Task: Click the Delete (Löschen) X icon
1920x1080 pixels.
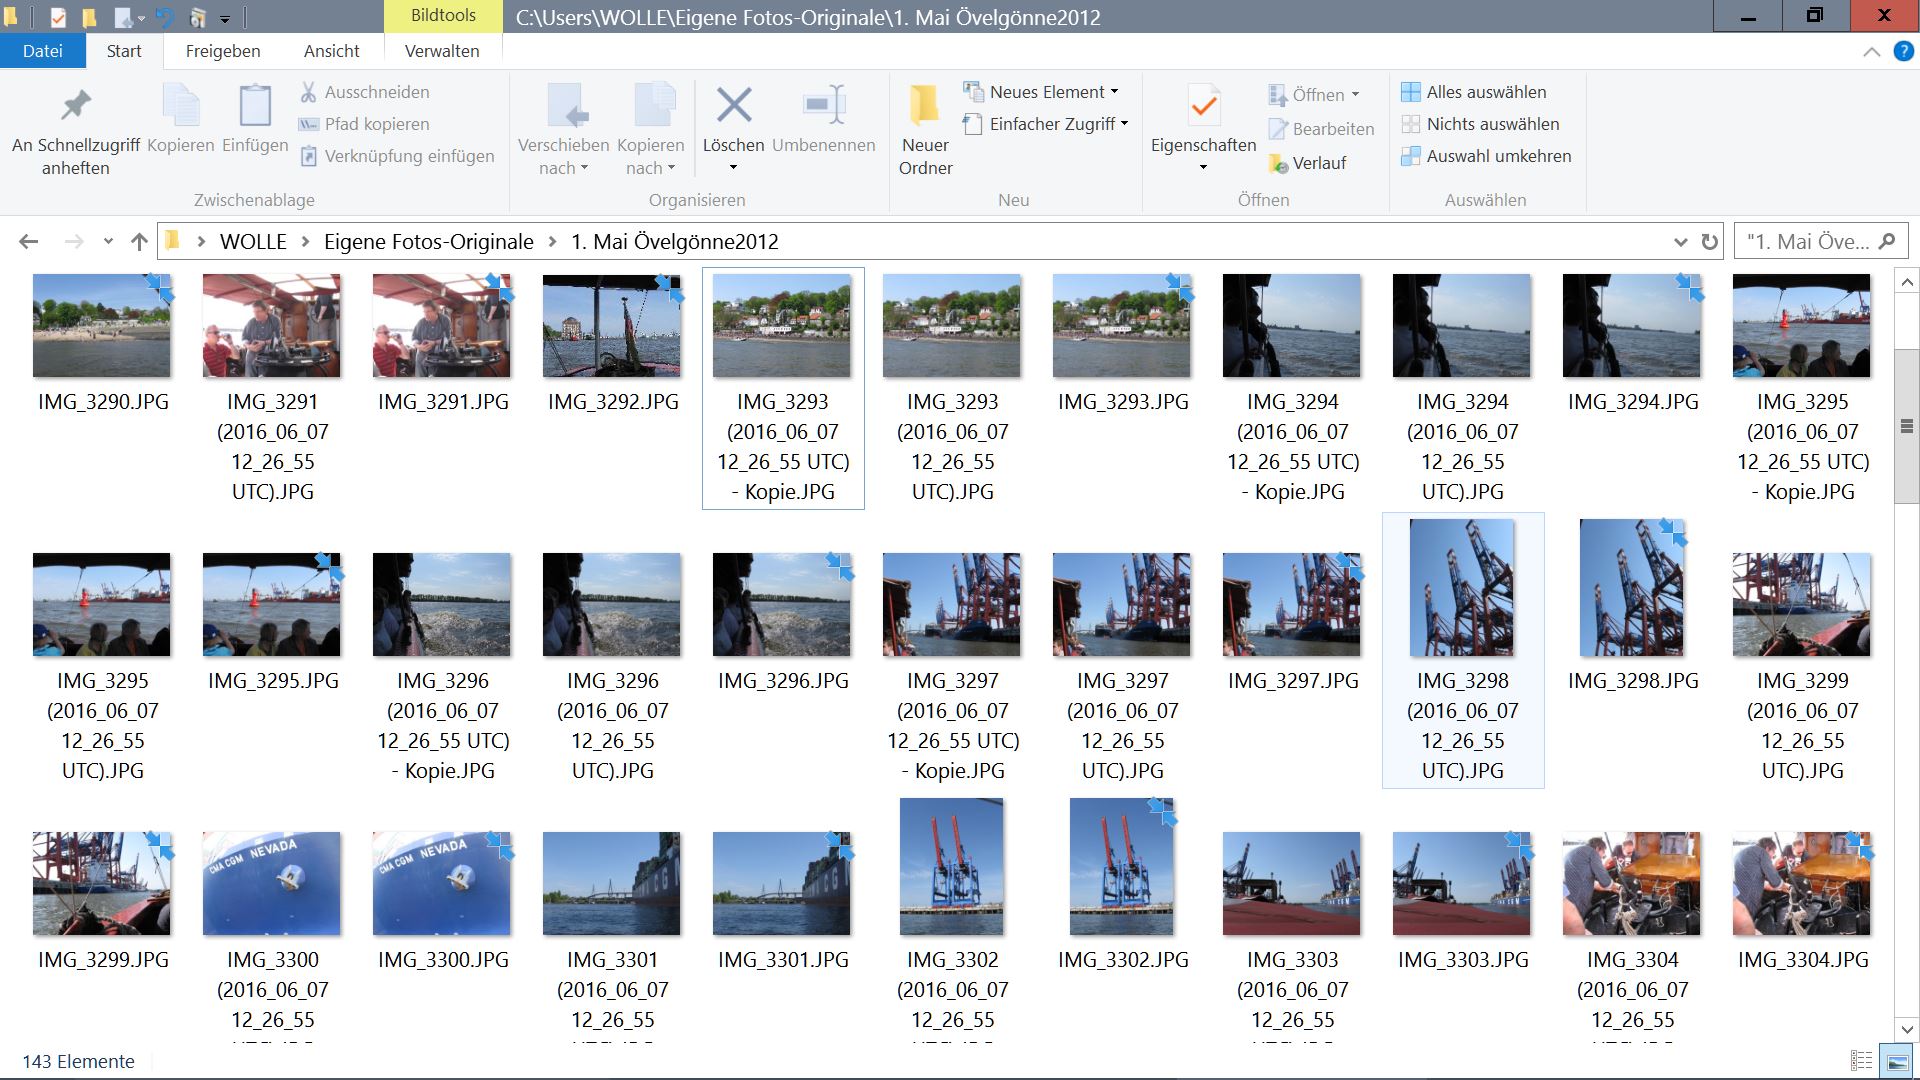Action: 733,105
